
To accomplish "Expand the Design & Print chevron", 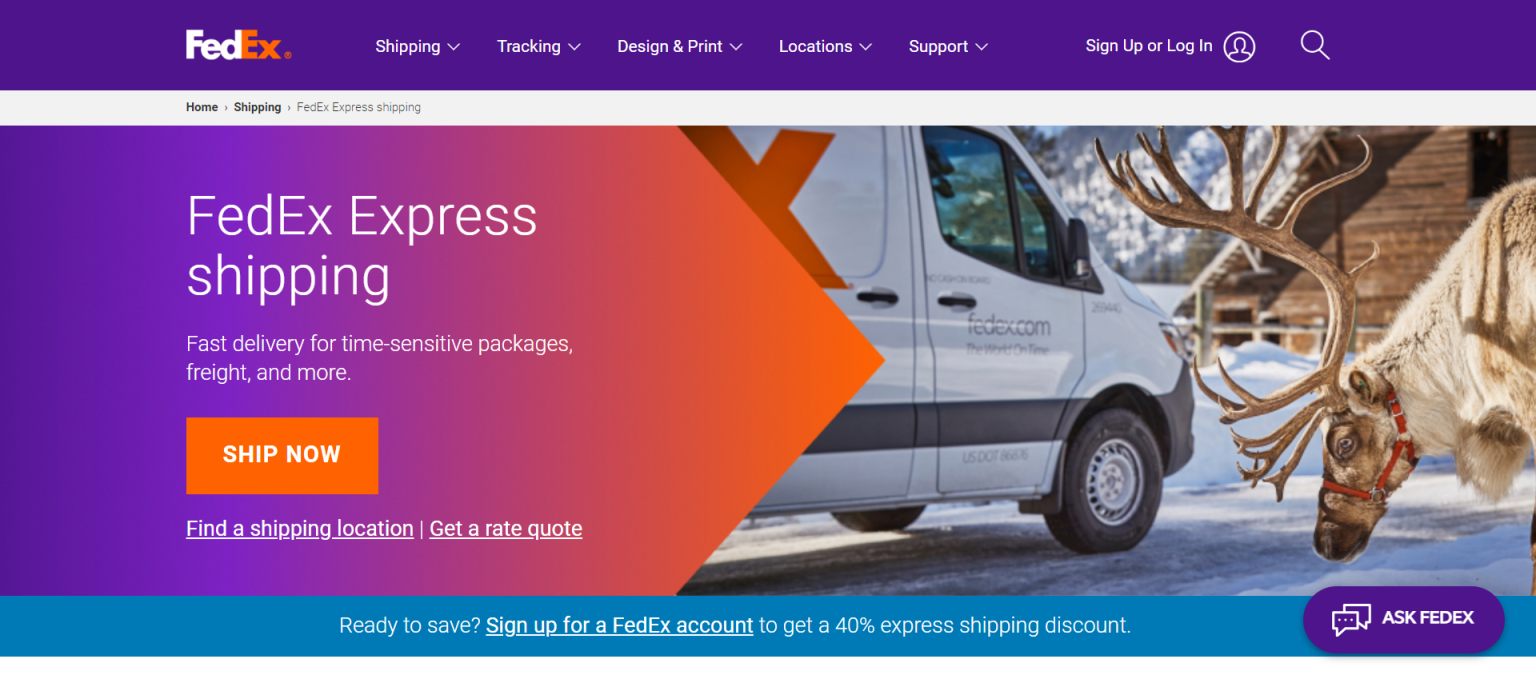I will click(x=736, y=47).
